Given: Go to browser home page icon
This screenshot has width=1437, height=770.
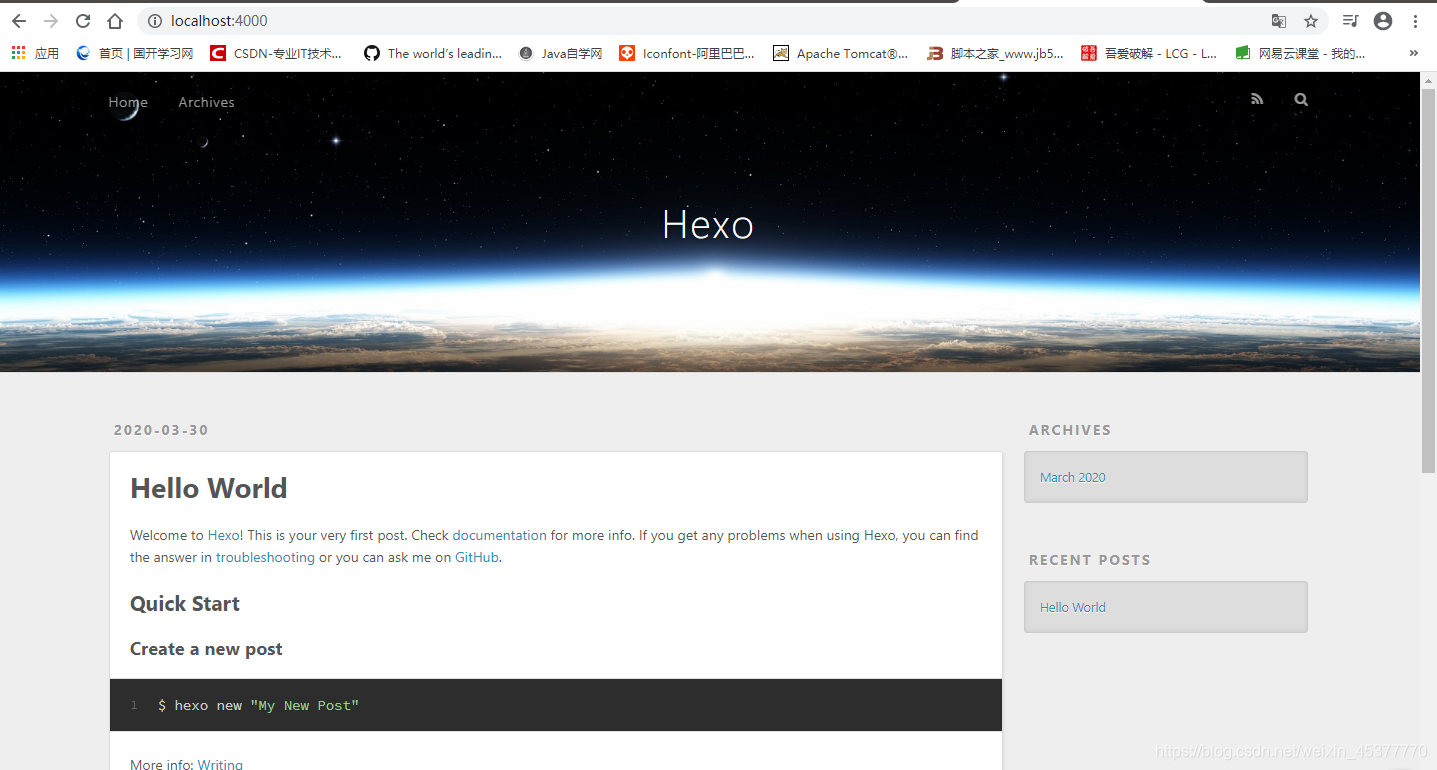Looking at the screenshot, I should point(115,21).
